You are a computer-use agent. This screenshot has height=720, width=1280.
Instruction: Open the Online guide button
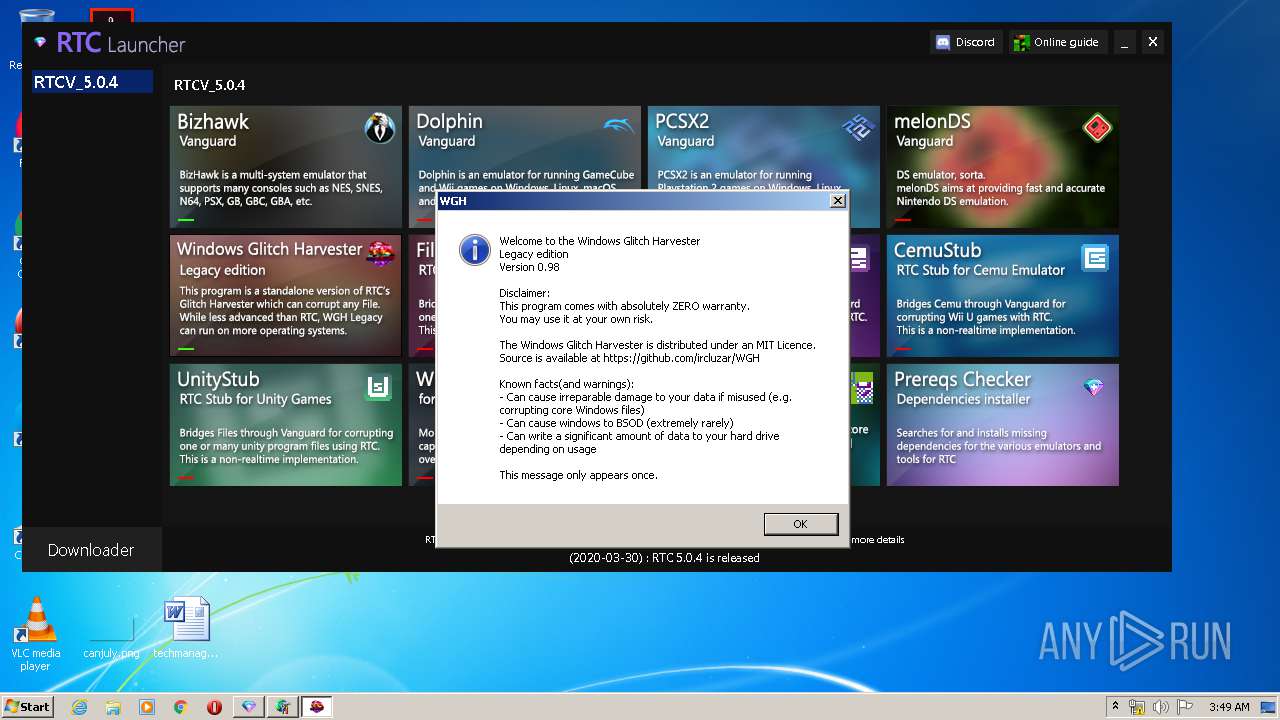(1056, 42)
